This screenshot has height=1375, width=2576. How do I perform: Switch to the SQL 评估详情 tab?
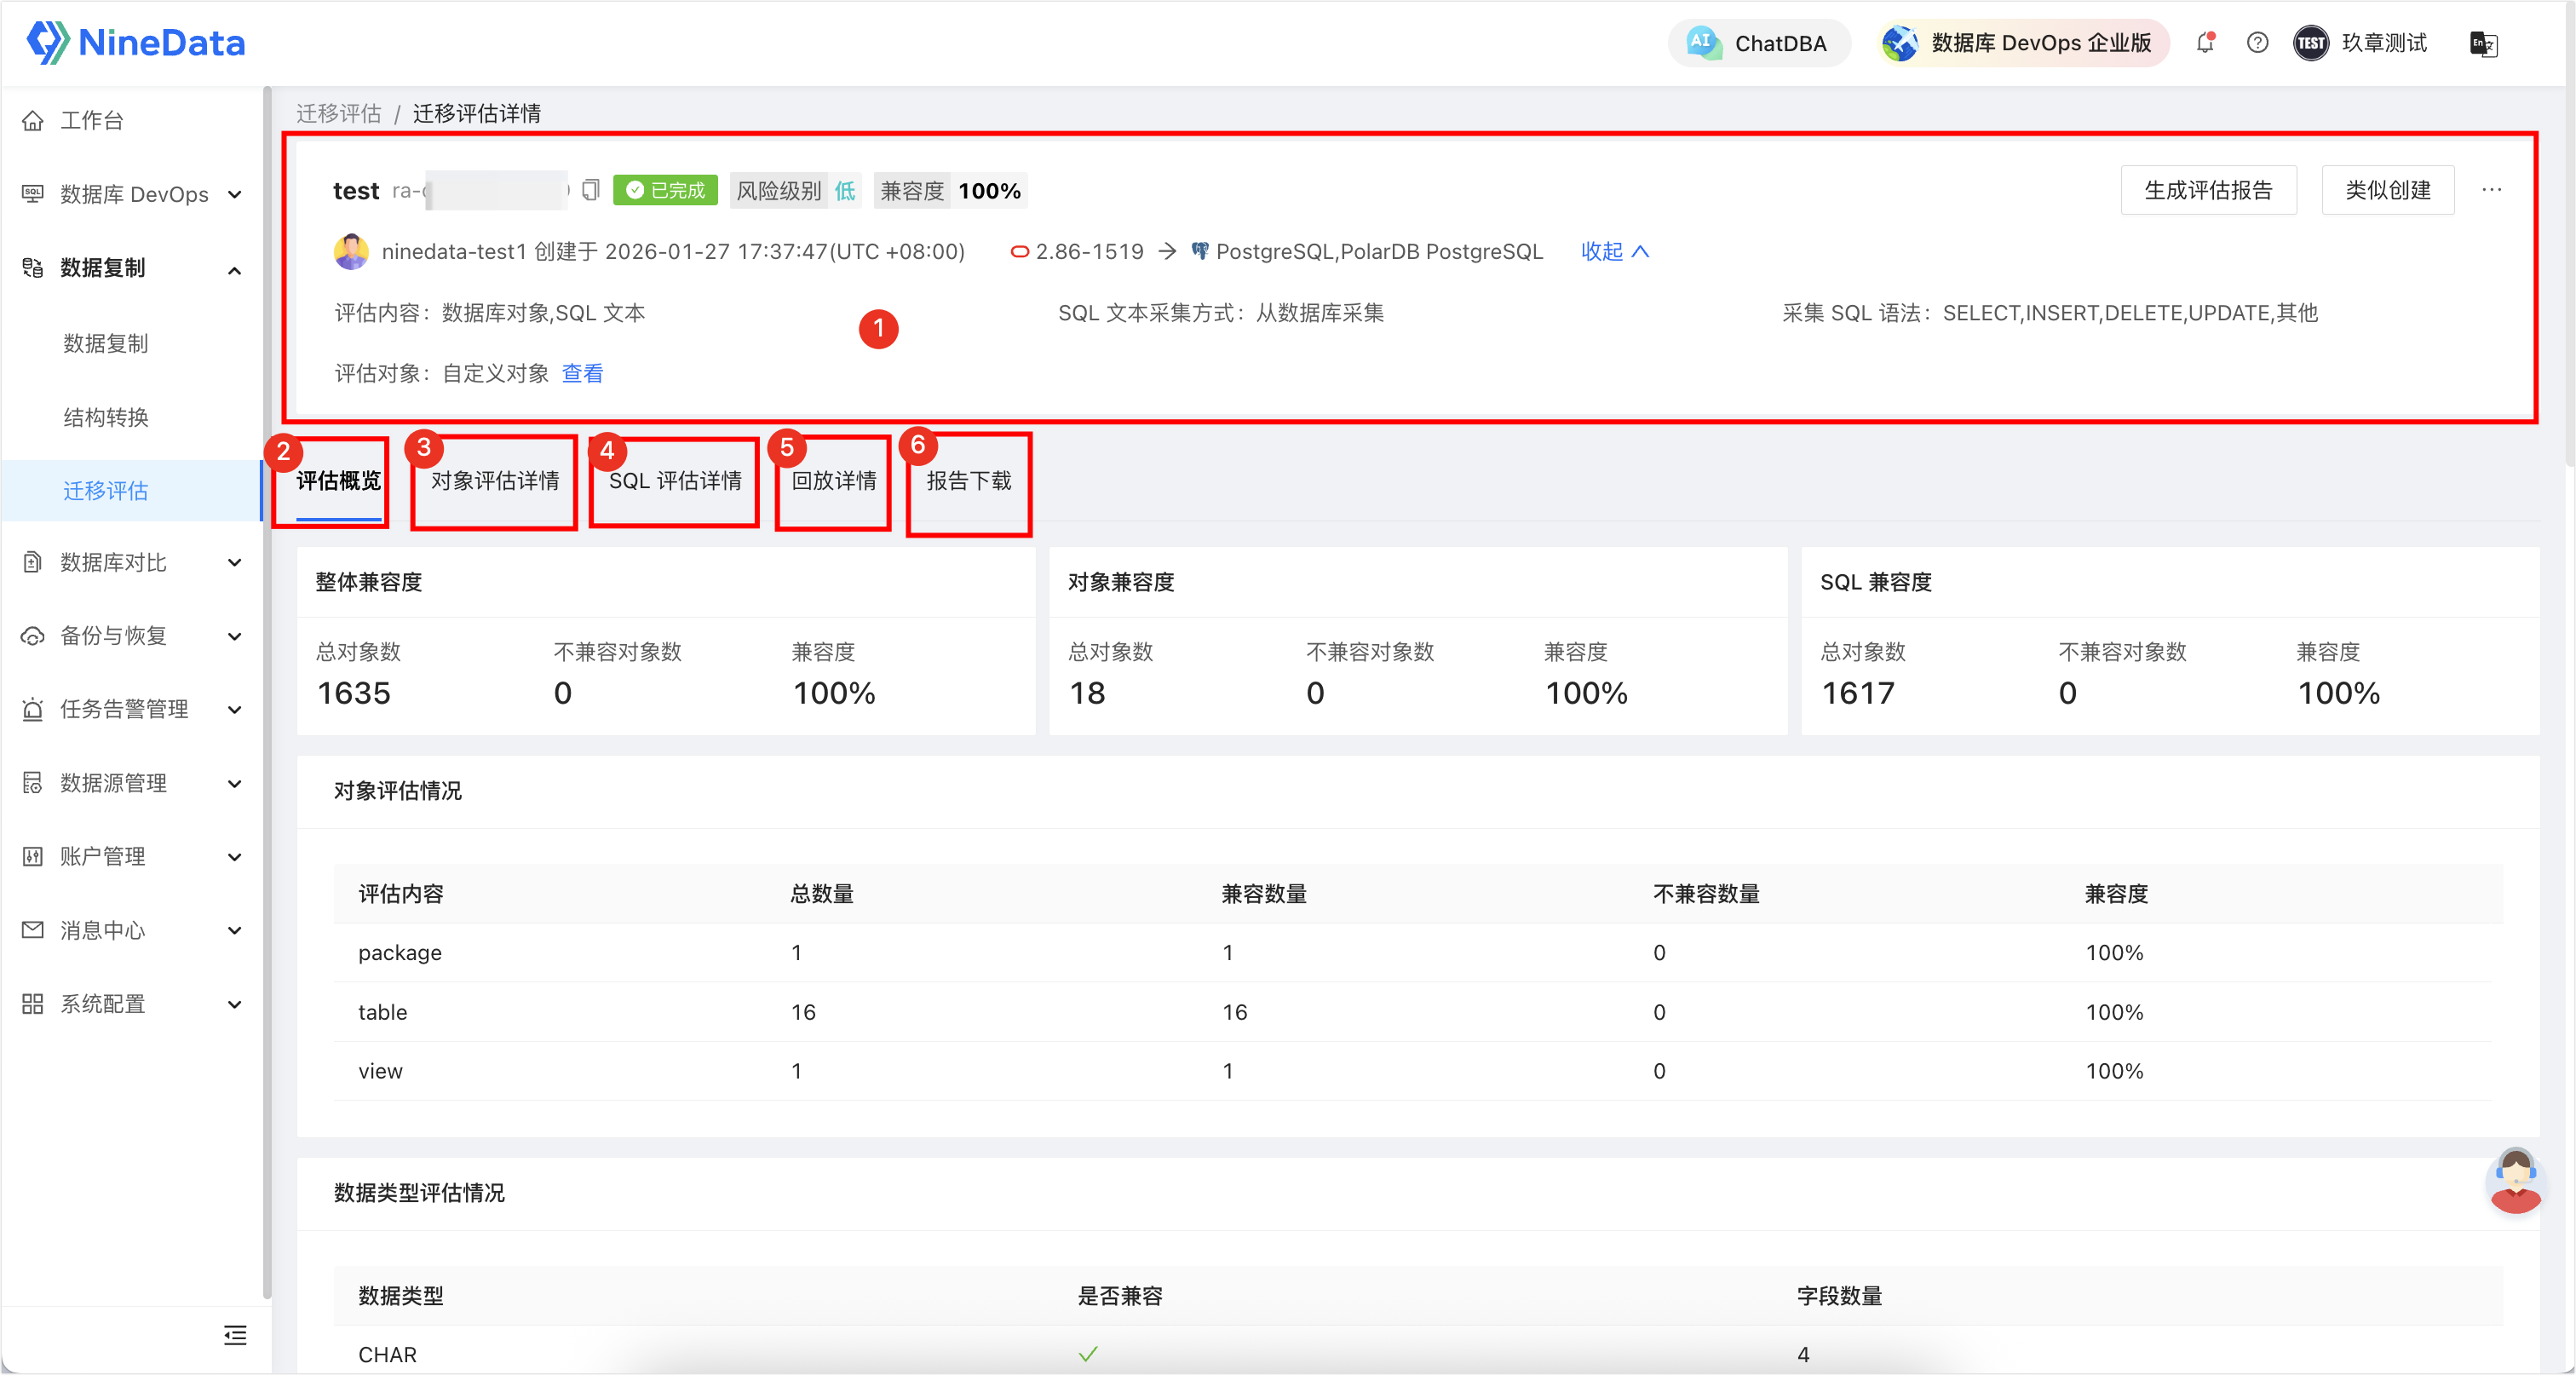[675, 481]
